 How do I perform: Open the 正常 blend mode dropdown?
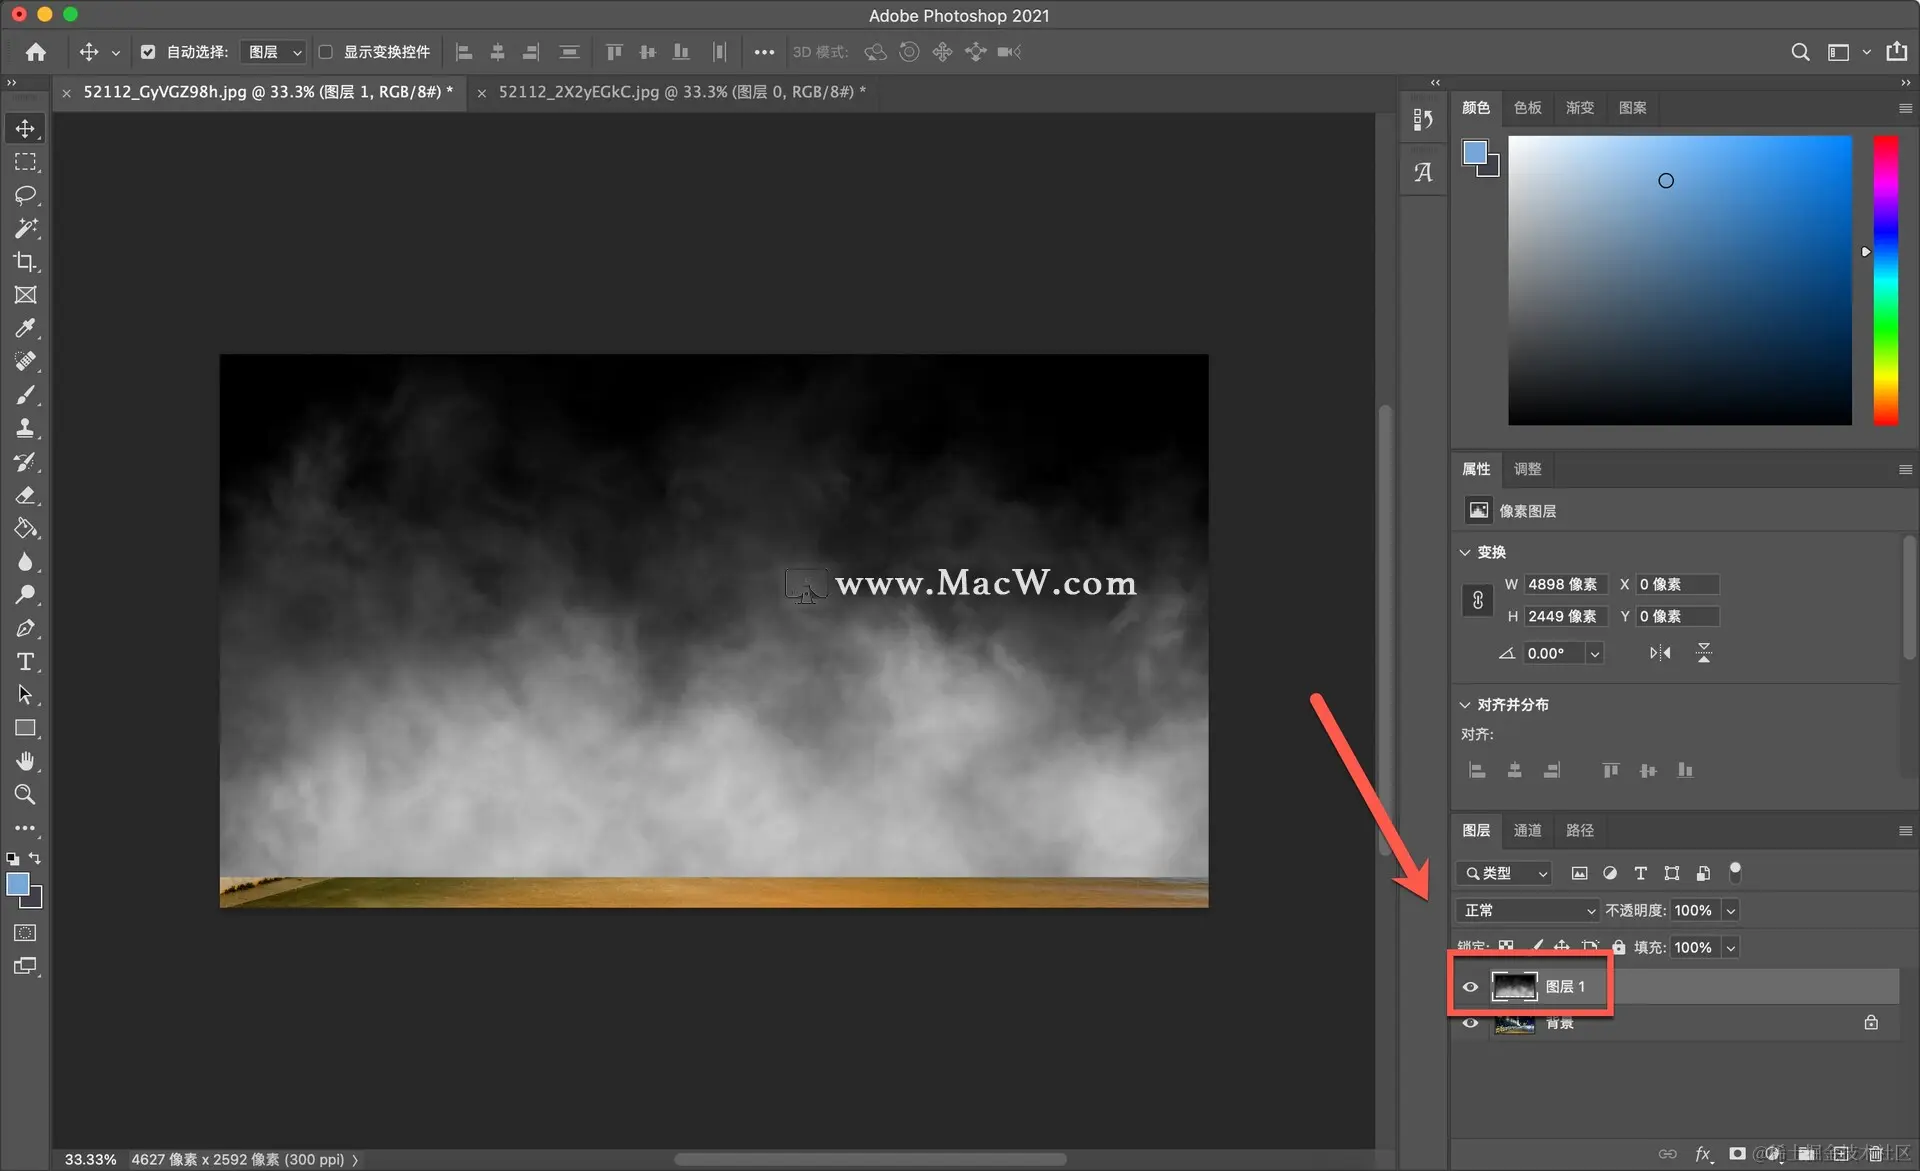[x=1528, y=910]
